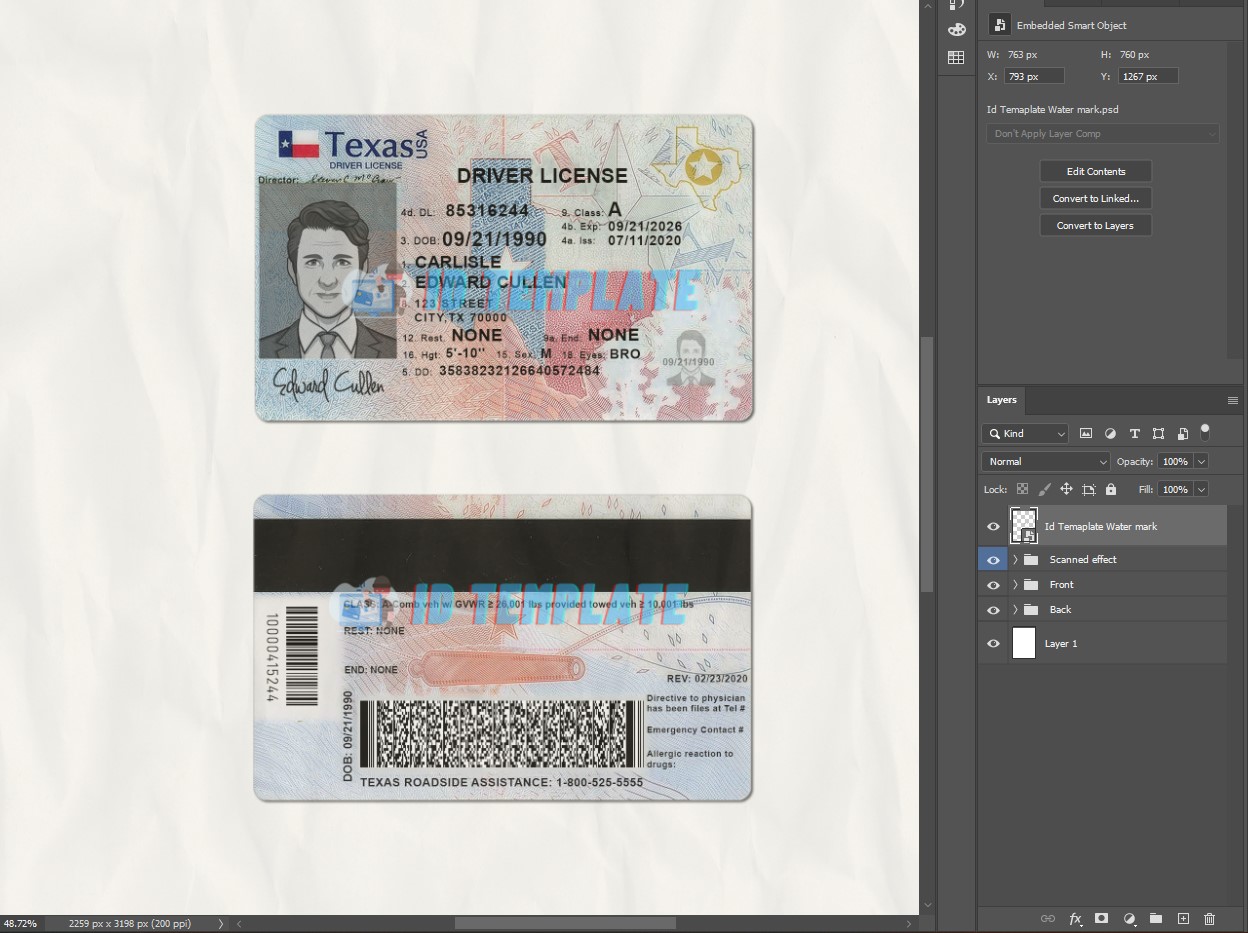Click Edit Contents button
The image size is (1248, 933).
1096,171
